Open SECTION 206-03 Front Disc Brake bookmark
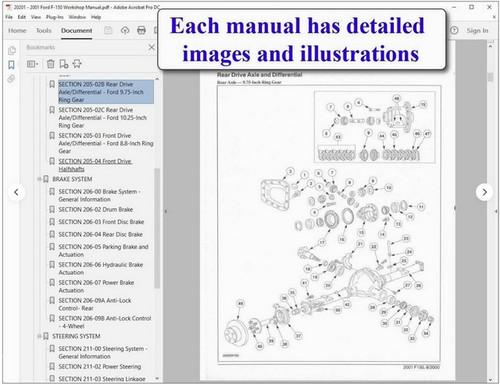The height and width of the screenshot is (385, 500). click(101, 222)
